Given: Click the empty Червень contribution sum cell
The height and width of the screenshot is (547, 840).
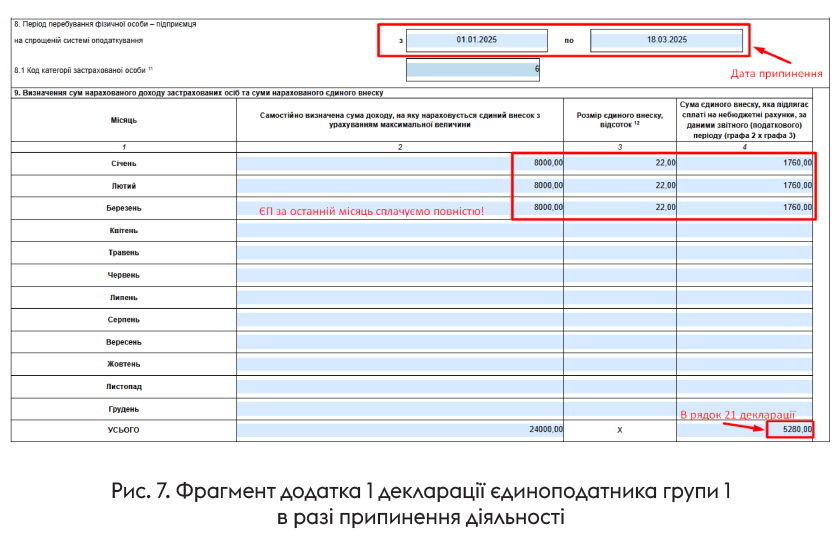Looking at the screenshot, I should pyautogui.click(x=746, y=275).
